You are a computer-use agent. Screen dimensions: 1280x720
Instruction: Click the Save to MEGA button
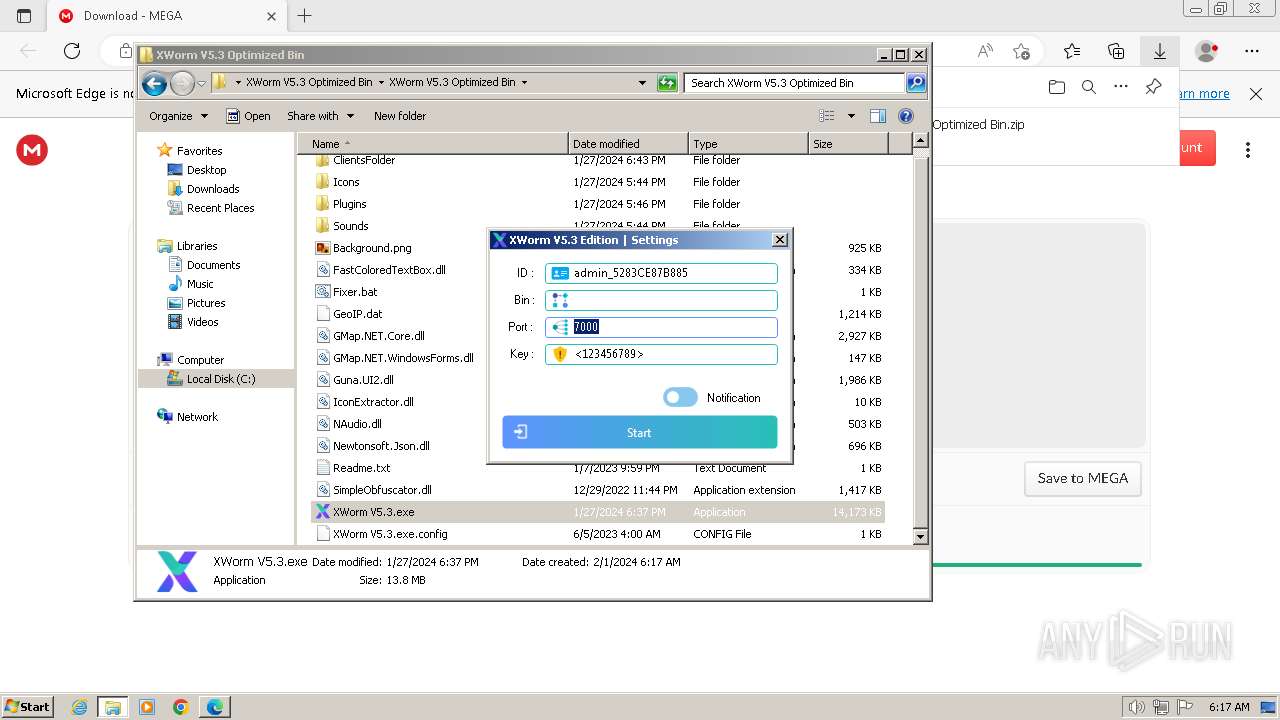(x=1083, y=479)
